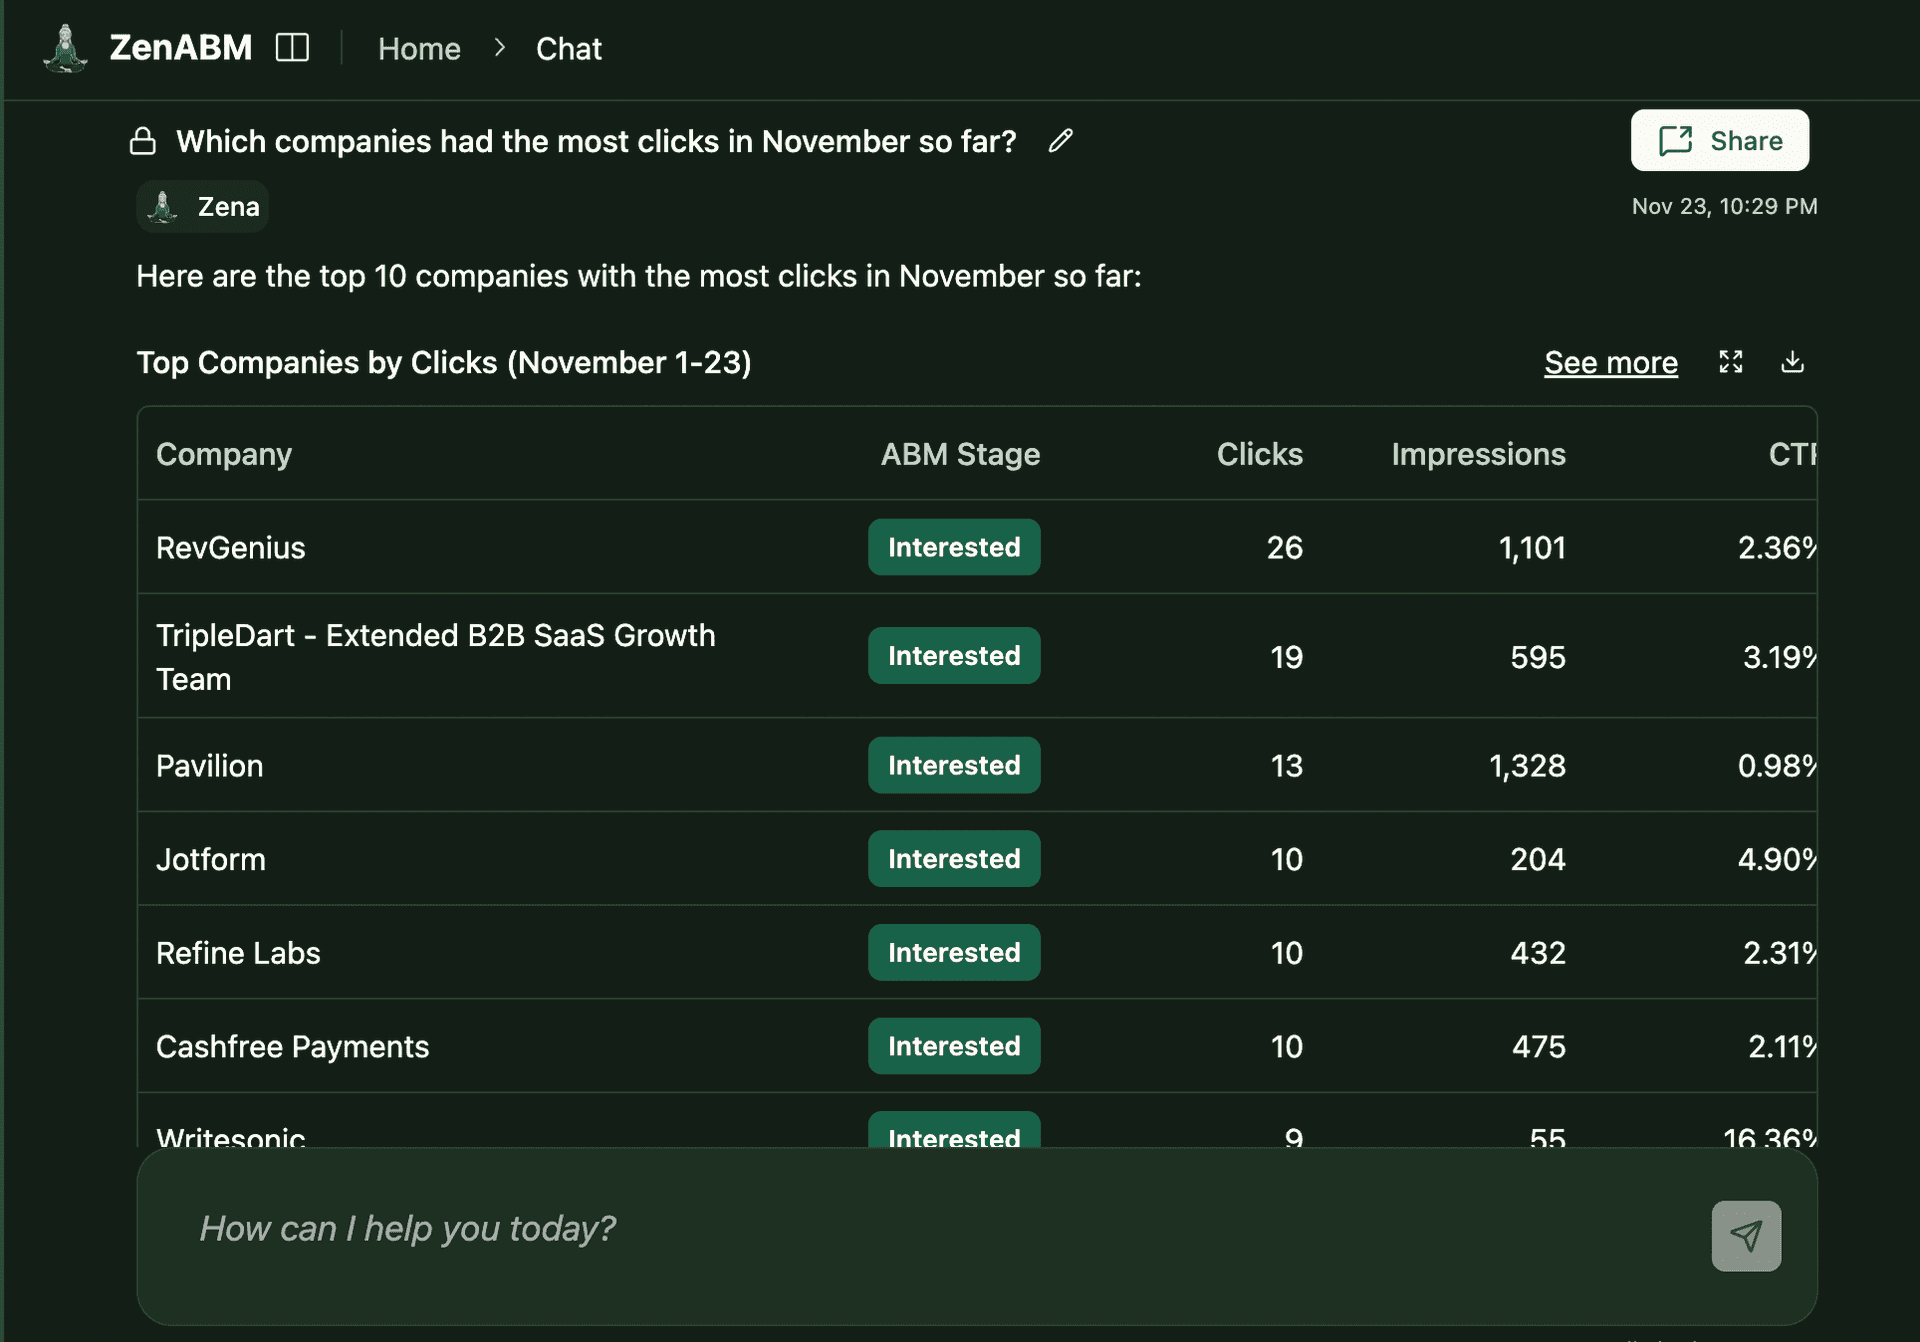Sort table by Clicks column header
Image resolution: width=1920 pixels, height=1342 pixels.
click(1258, 454)
